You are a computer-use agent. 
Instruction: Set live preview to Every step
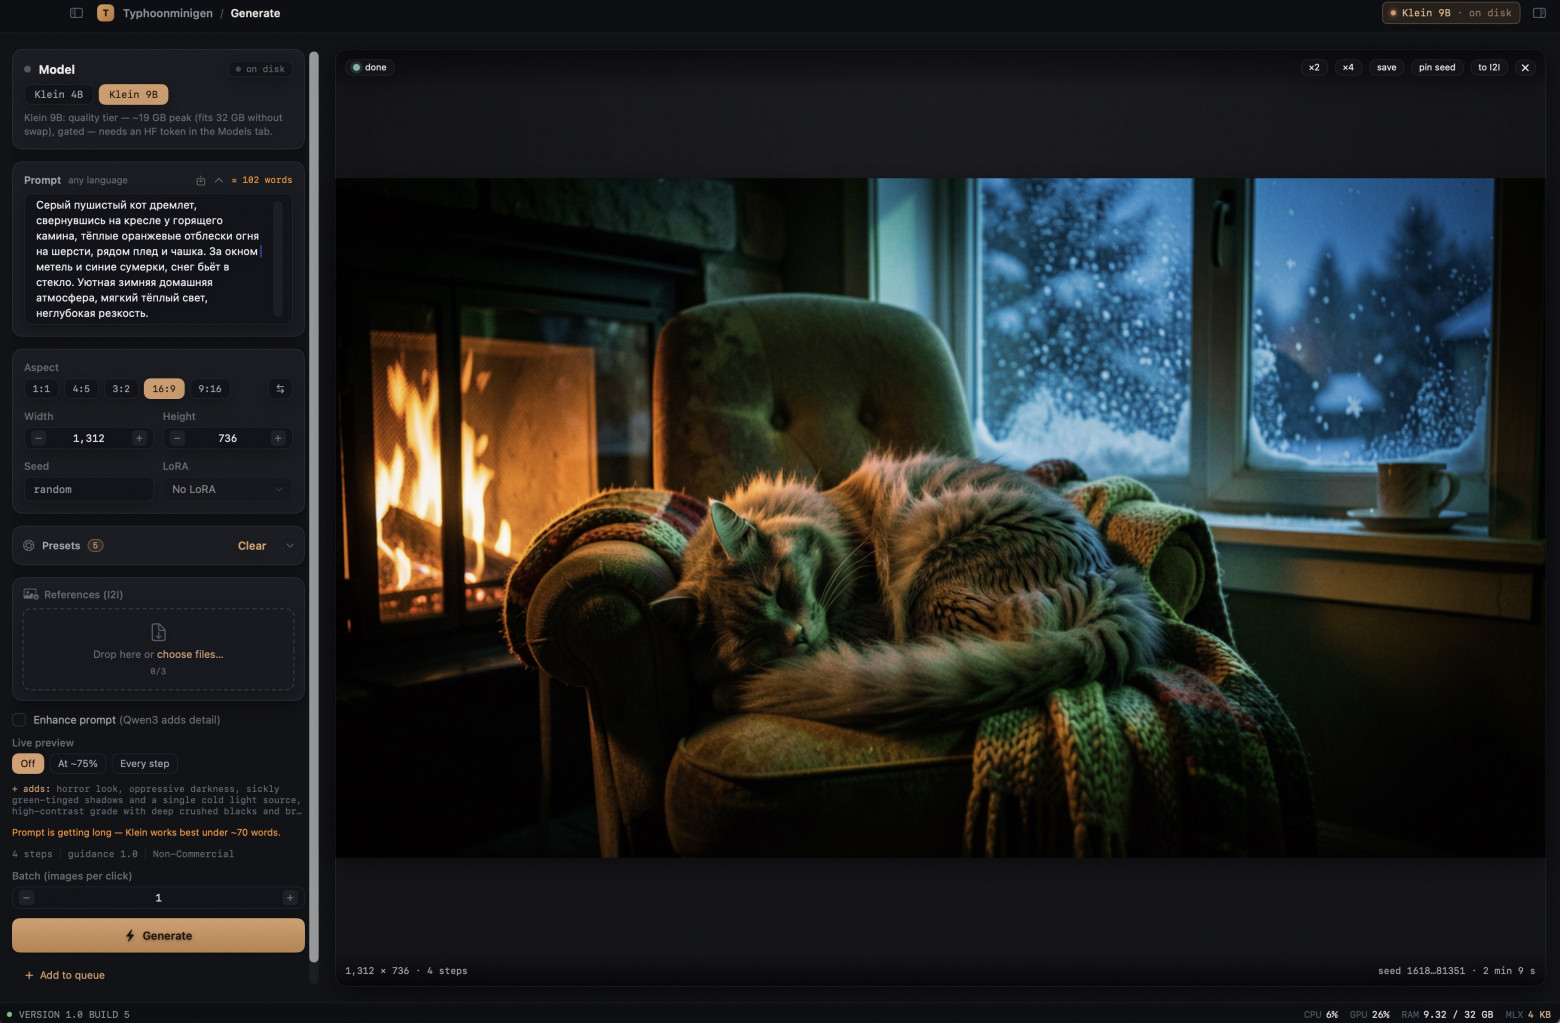click(145, 764)
